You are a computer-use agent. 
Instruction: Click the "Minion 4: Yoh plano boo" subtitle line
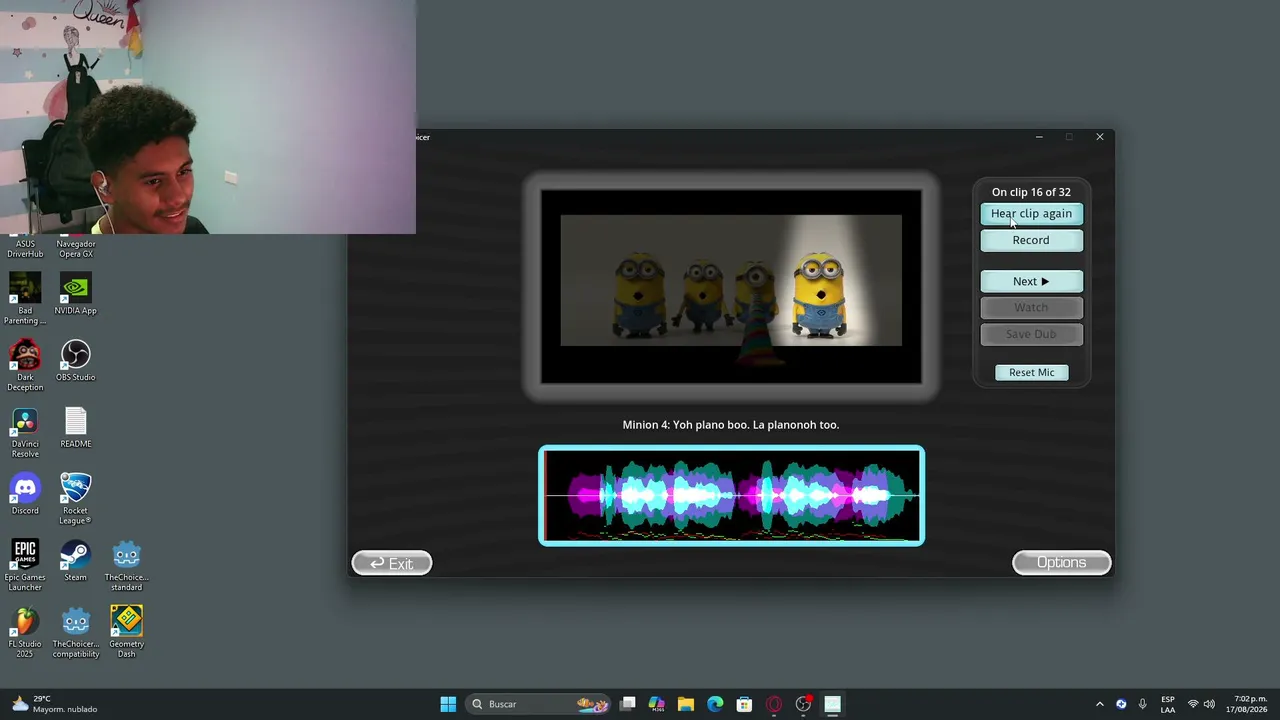(x=730, y=425)
